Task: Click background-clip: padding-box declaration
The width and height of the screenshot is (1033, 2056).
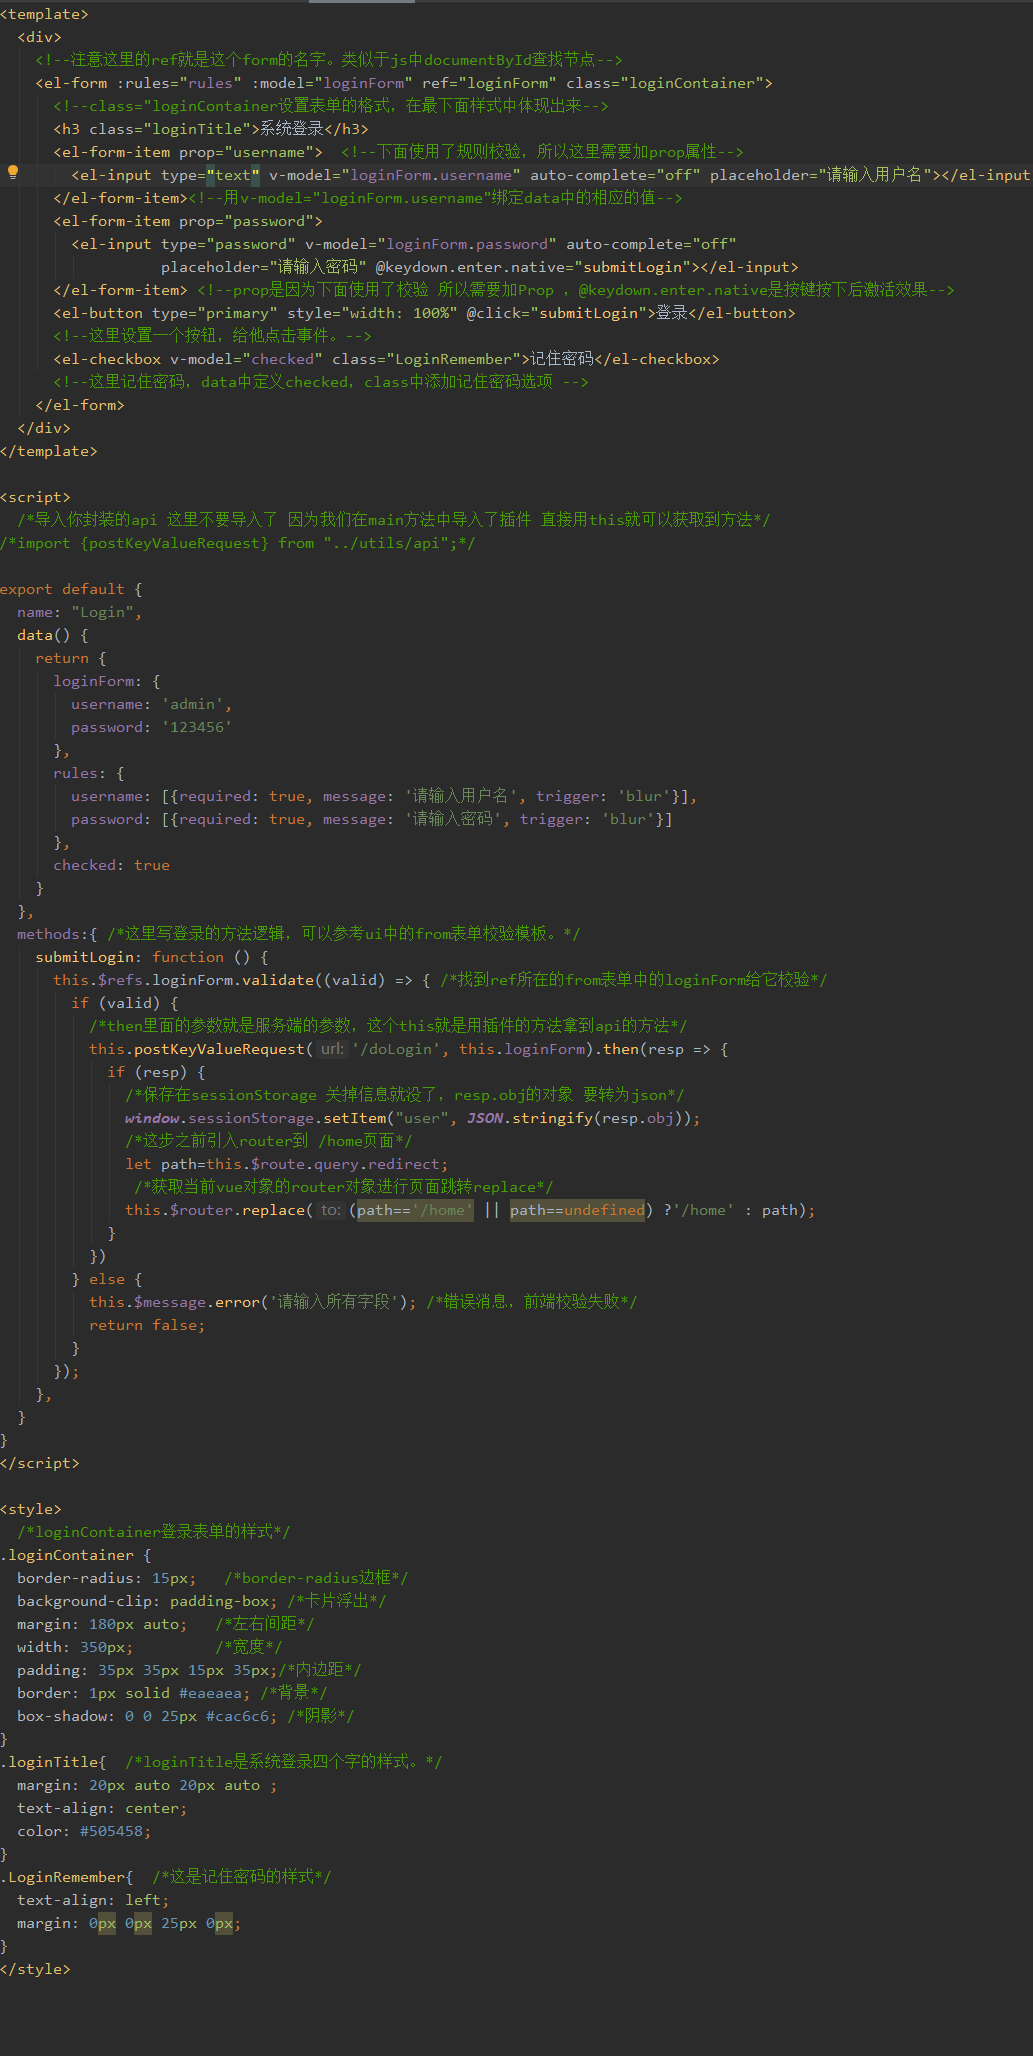Action: click(147, 1601)
